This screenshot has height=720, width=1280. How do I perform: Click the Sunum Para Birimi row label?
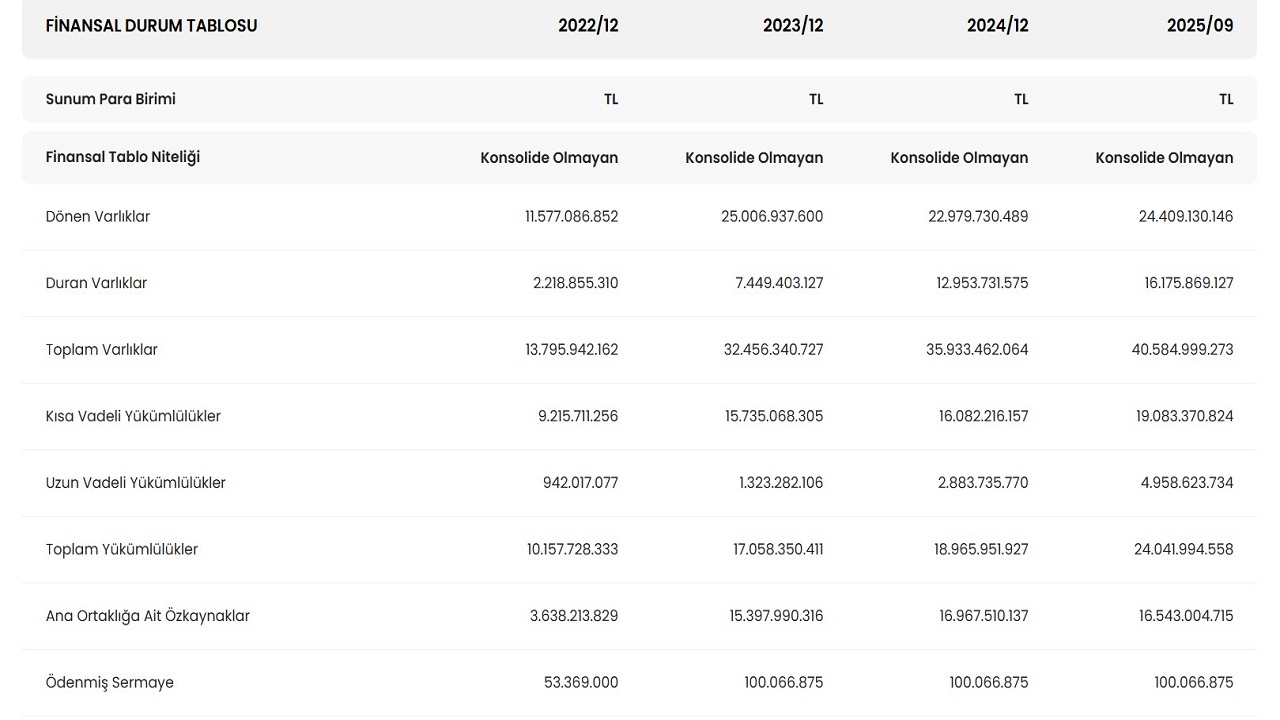111,99
